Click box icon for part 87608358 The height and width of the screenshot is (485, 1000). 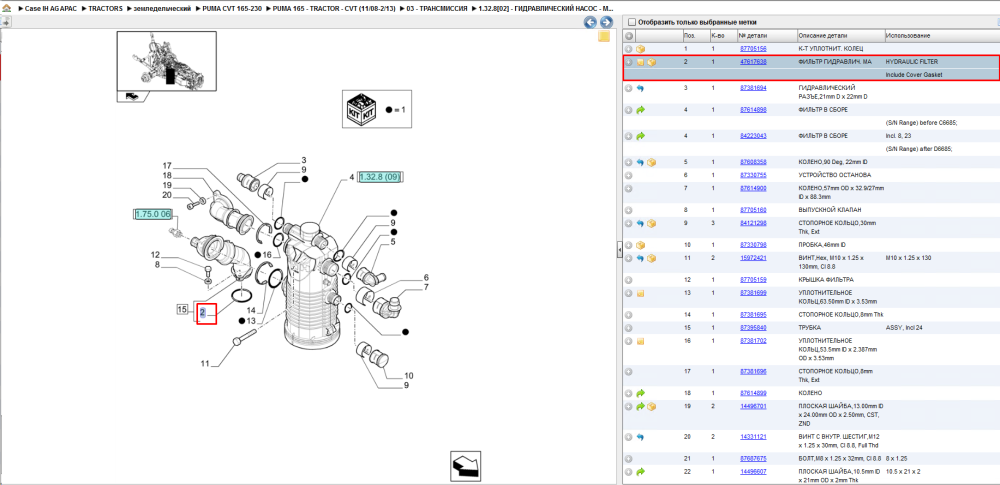point(652,162)
